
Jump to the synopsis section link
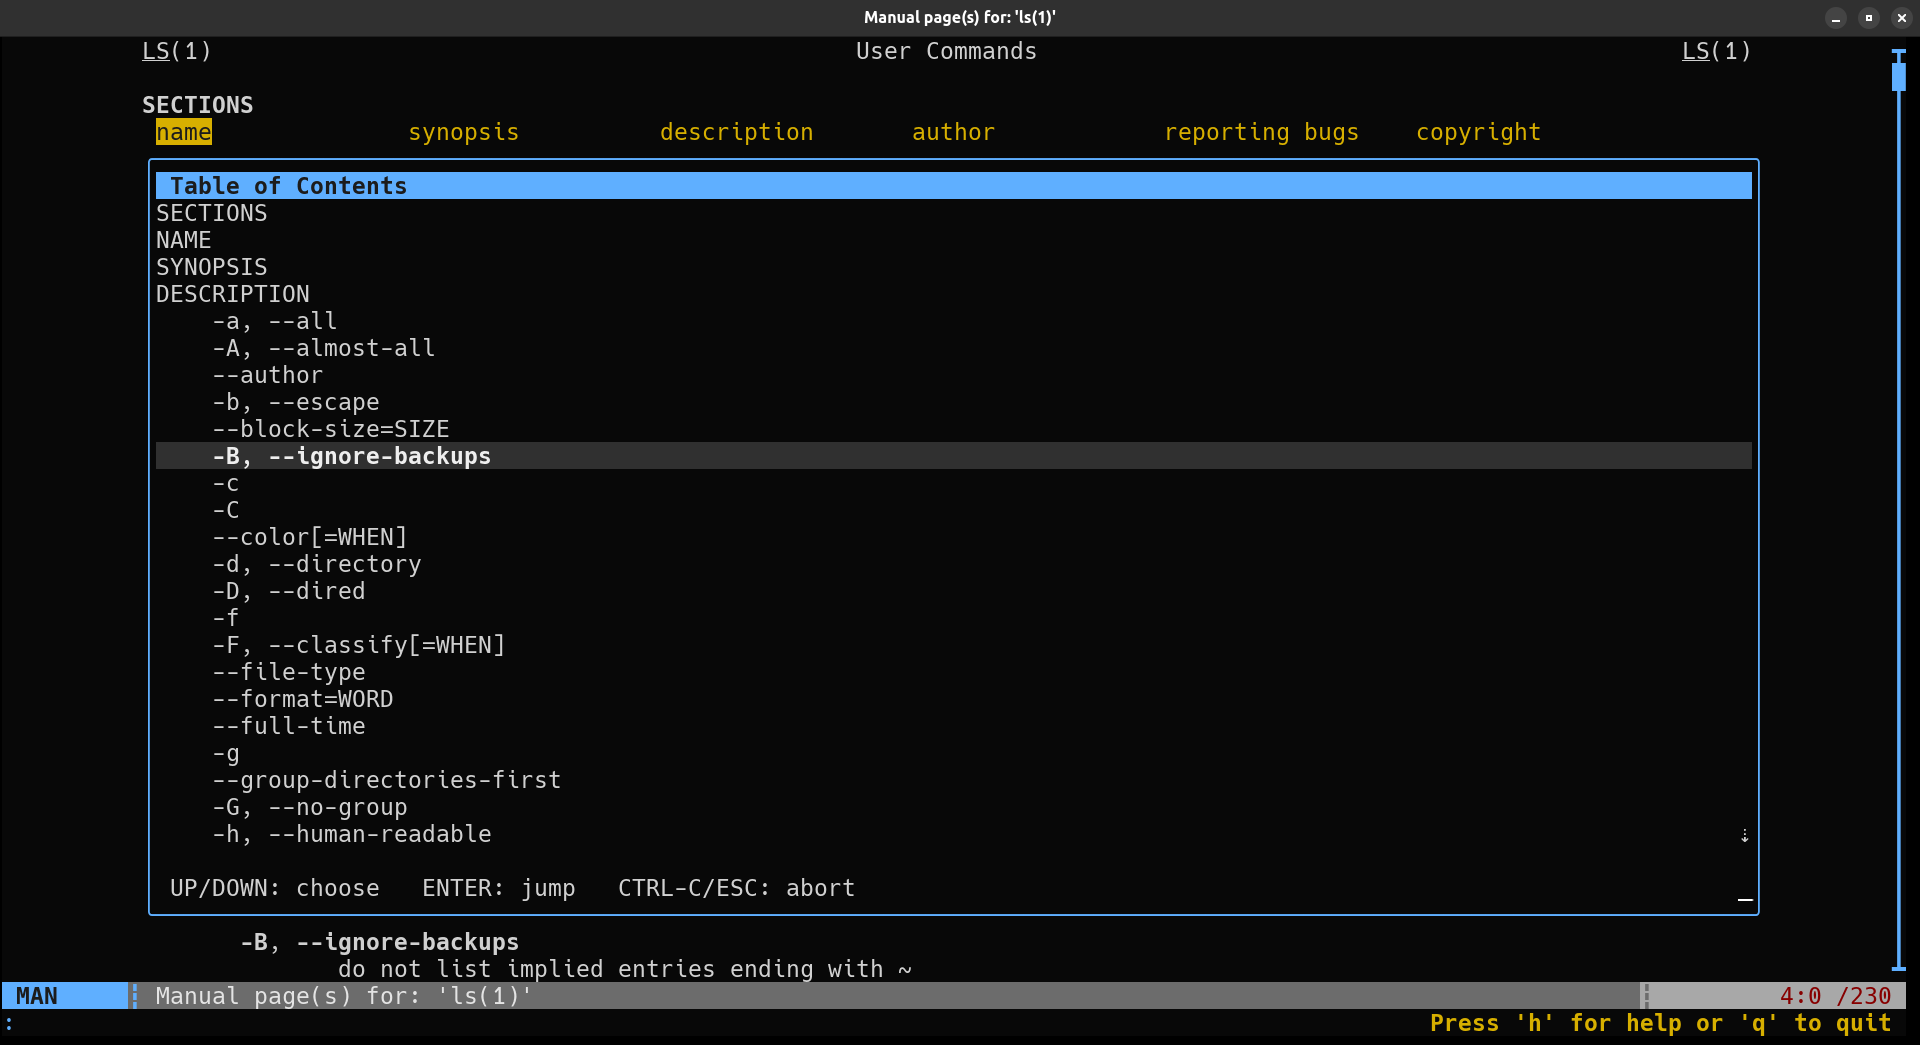463,131
